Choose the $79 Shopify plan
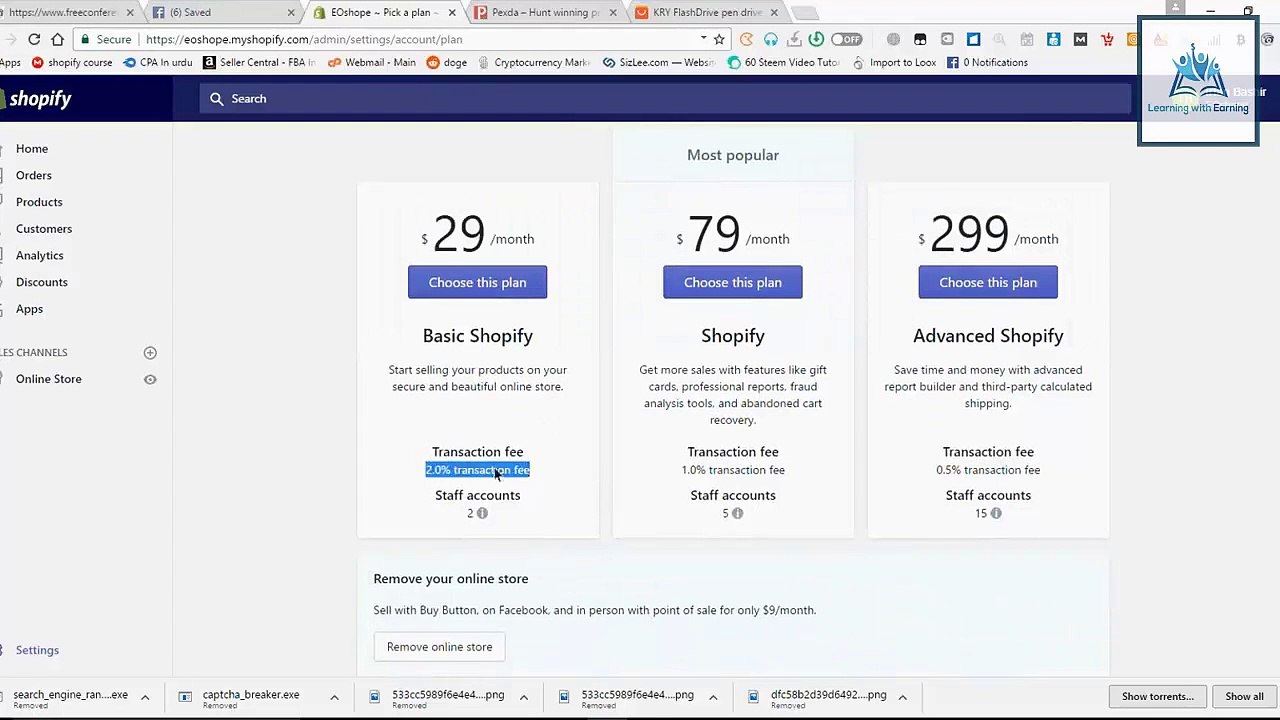 click(x=732, y=282)
